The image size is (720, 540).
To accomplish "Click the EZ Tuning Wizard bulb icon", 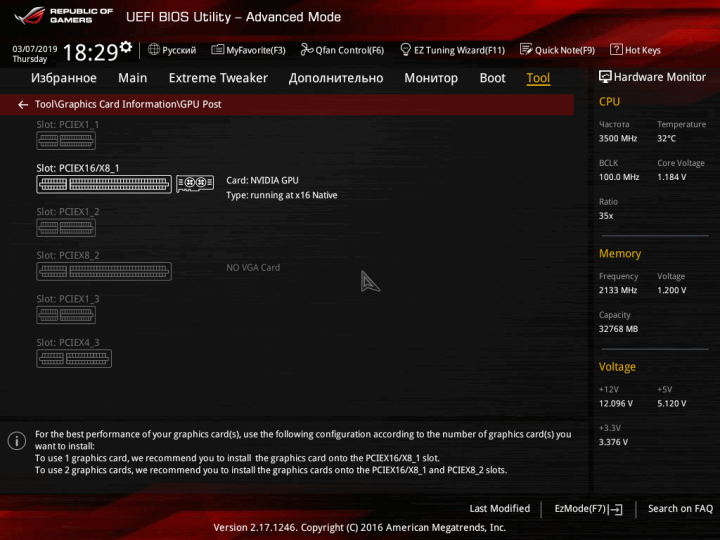I will pyautogui.click(x=405, y=50).
